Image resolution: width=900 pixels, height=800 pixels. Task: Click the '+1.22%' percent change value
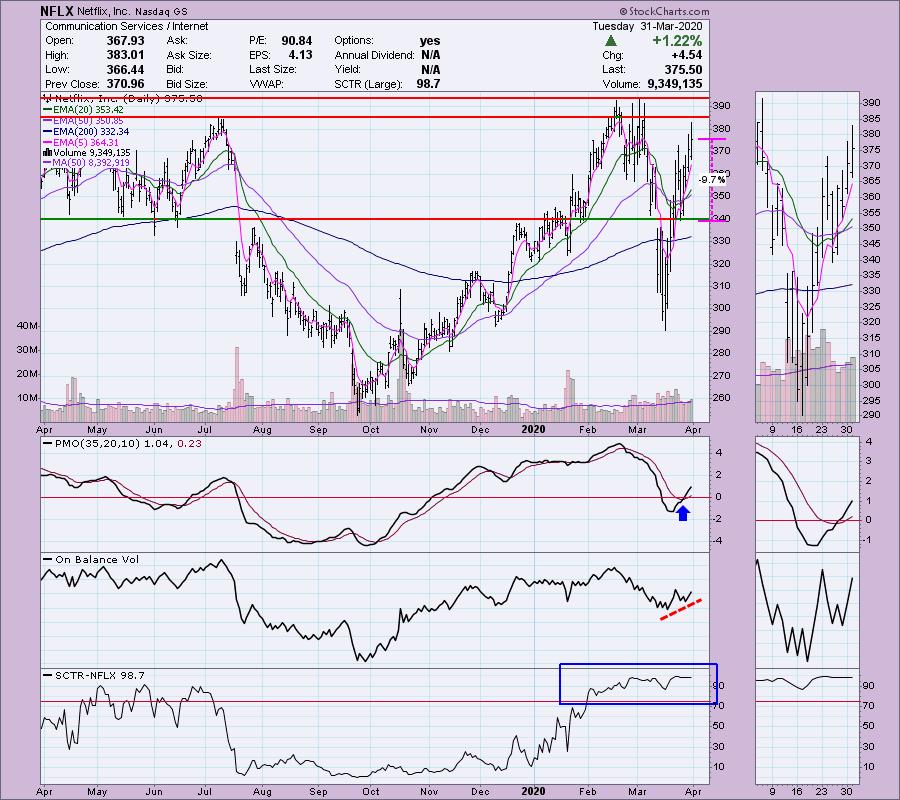(x=677, y=41)
